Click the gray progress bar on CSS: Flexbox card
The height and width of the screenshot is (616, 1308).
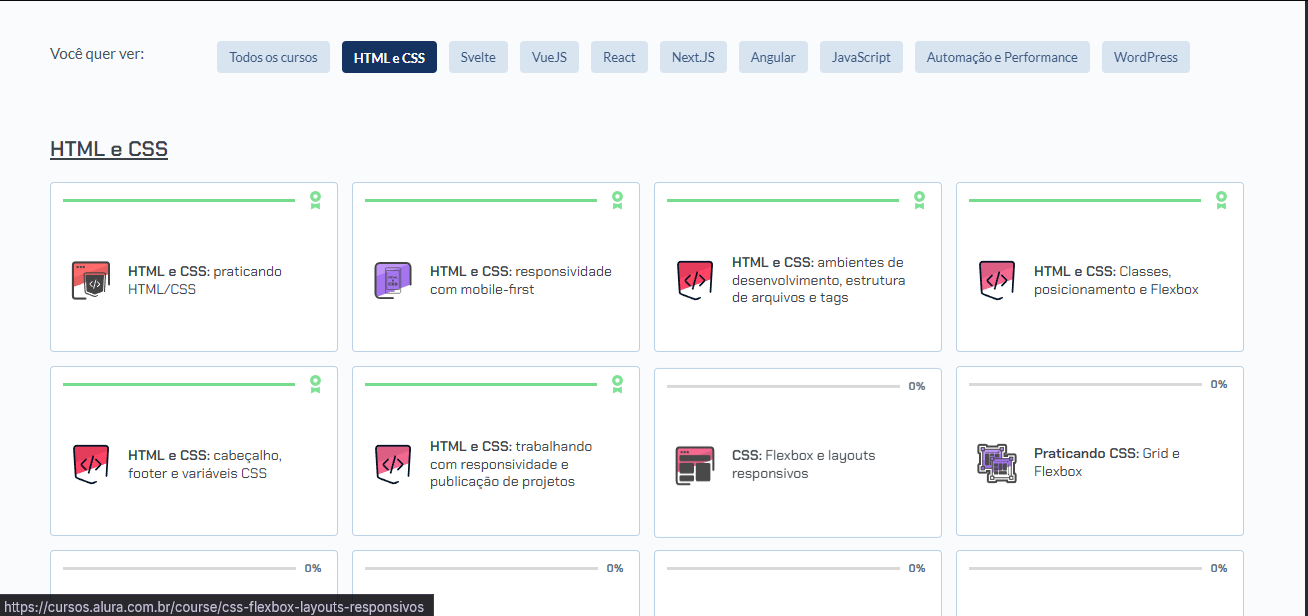(x=783, y=386)
